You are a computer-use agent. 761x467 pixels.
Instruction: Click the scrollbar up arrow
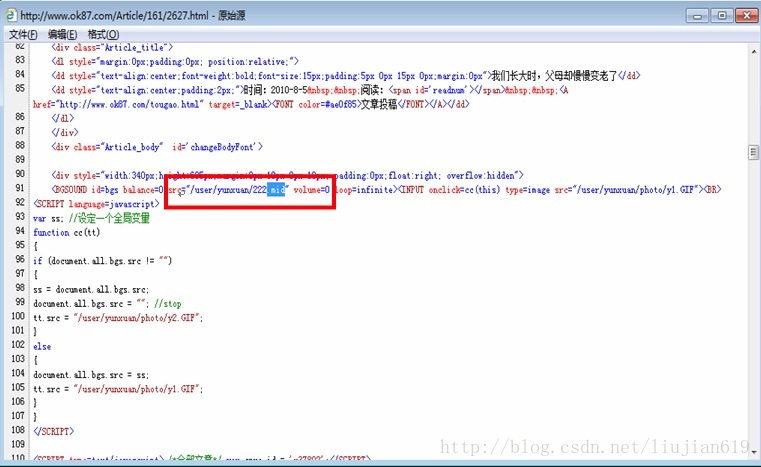point(754,50)
